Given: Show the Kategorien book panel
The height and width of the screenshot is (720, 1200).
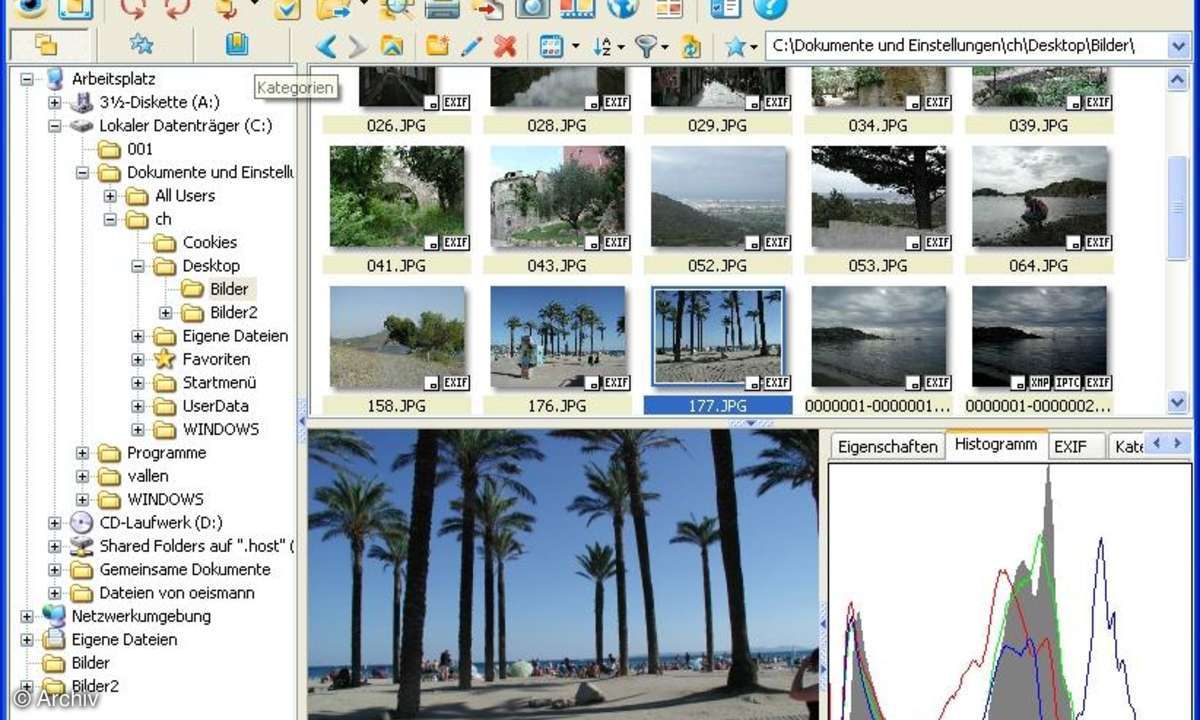Looking at the screenshot, I should pos(236,44).
